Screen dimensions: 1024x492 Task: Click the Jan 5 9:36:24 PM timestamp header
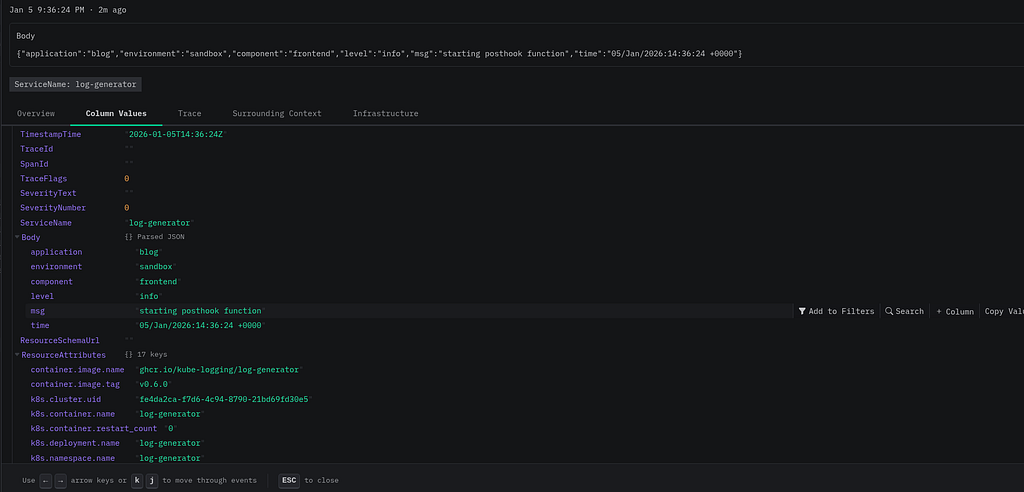46,10
